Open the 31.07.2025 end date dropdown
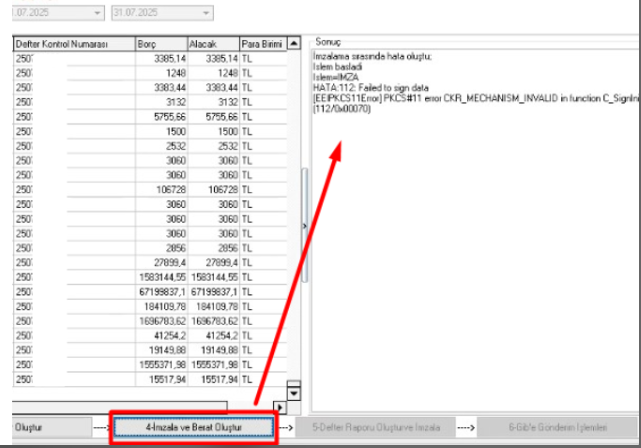 (205, 13)
